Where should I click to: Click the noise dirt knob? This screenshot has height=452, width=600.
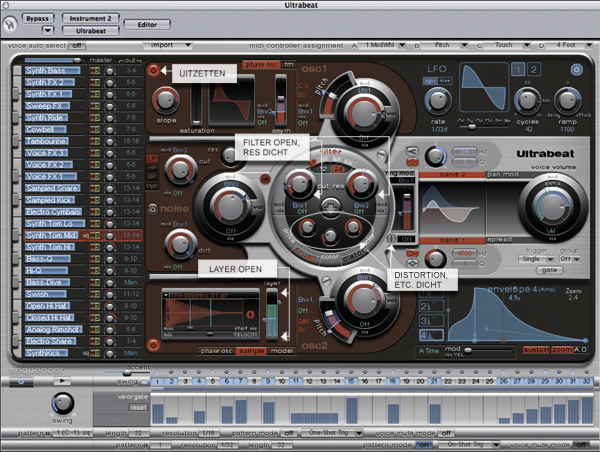(x=180, y=245)
